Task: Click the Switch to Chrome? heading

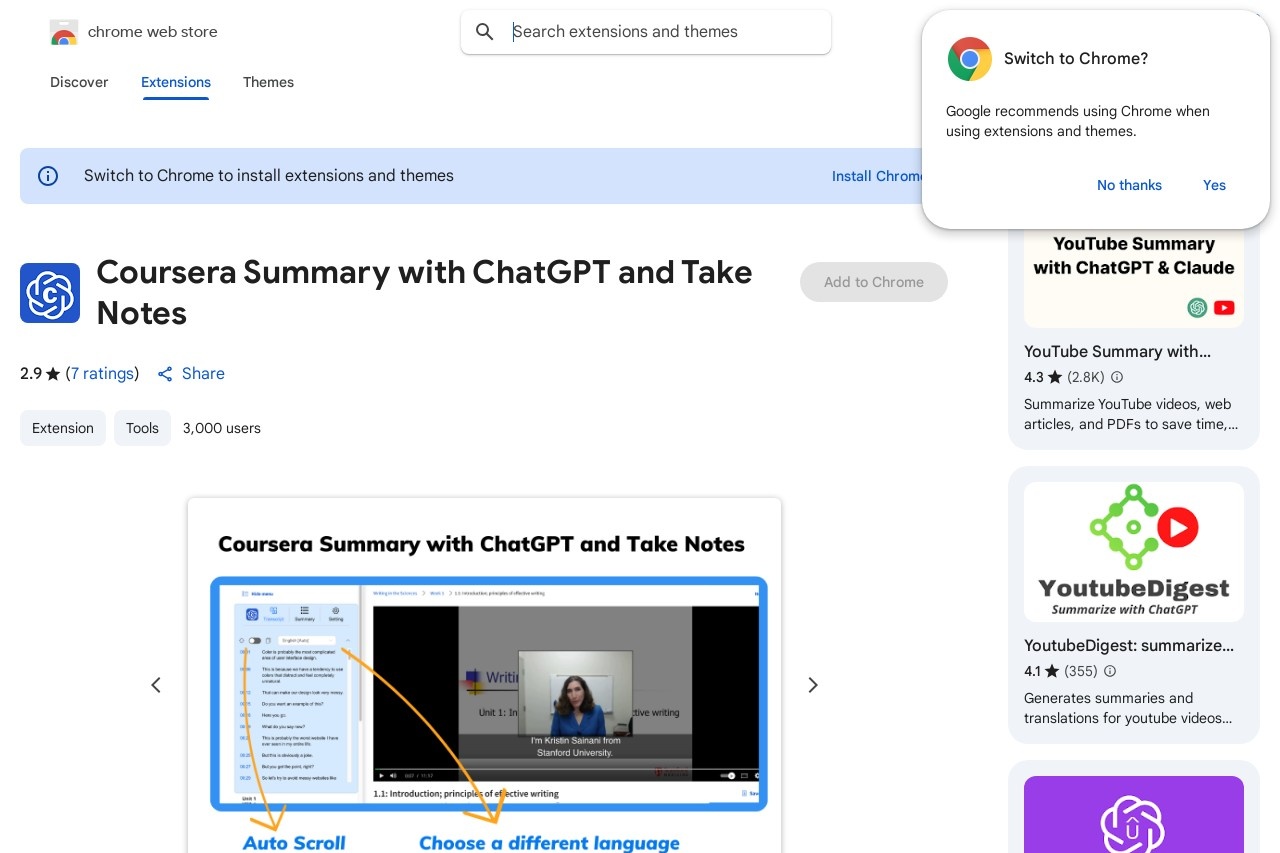Action: (x=1076, y=59)
